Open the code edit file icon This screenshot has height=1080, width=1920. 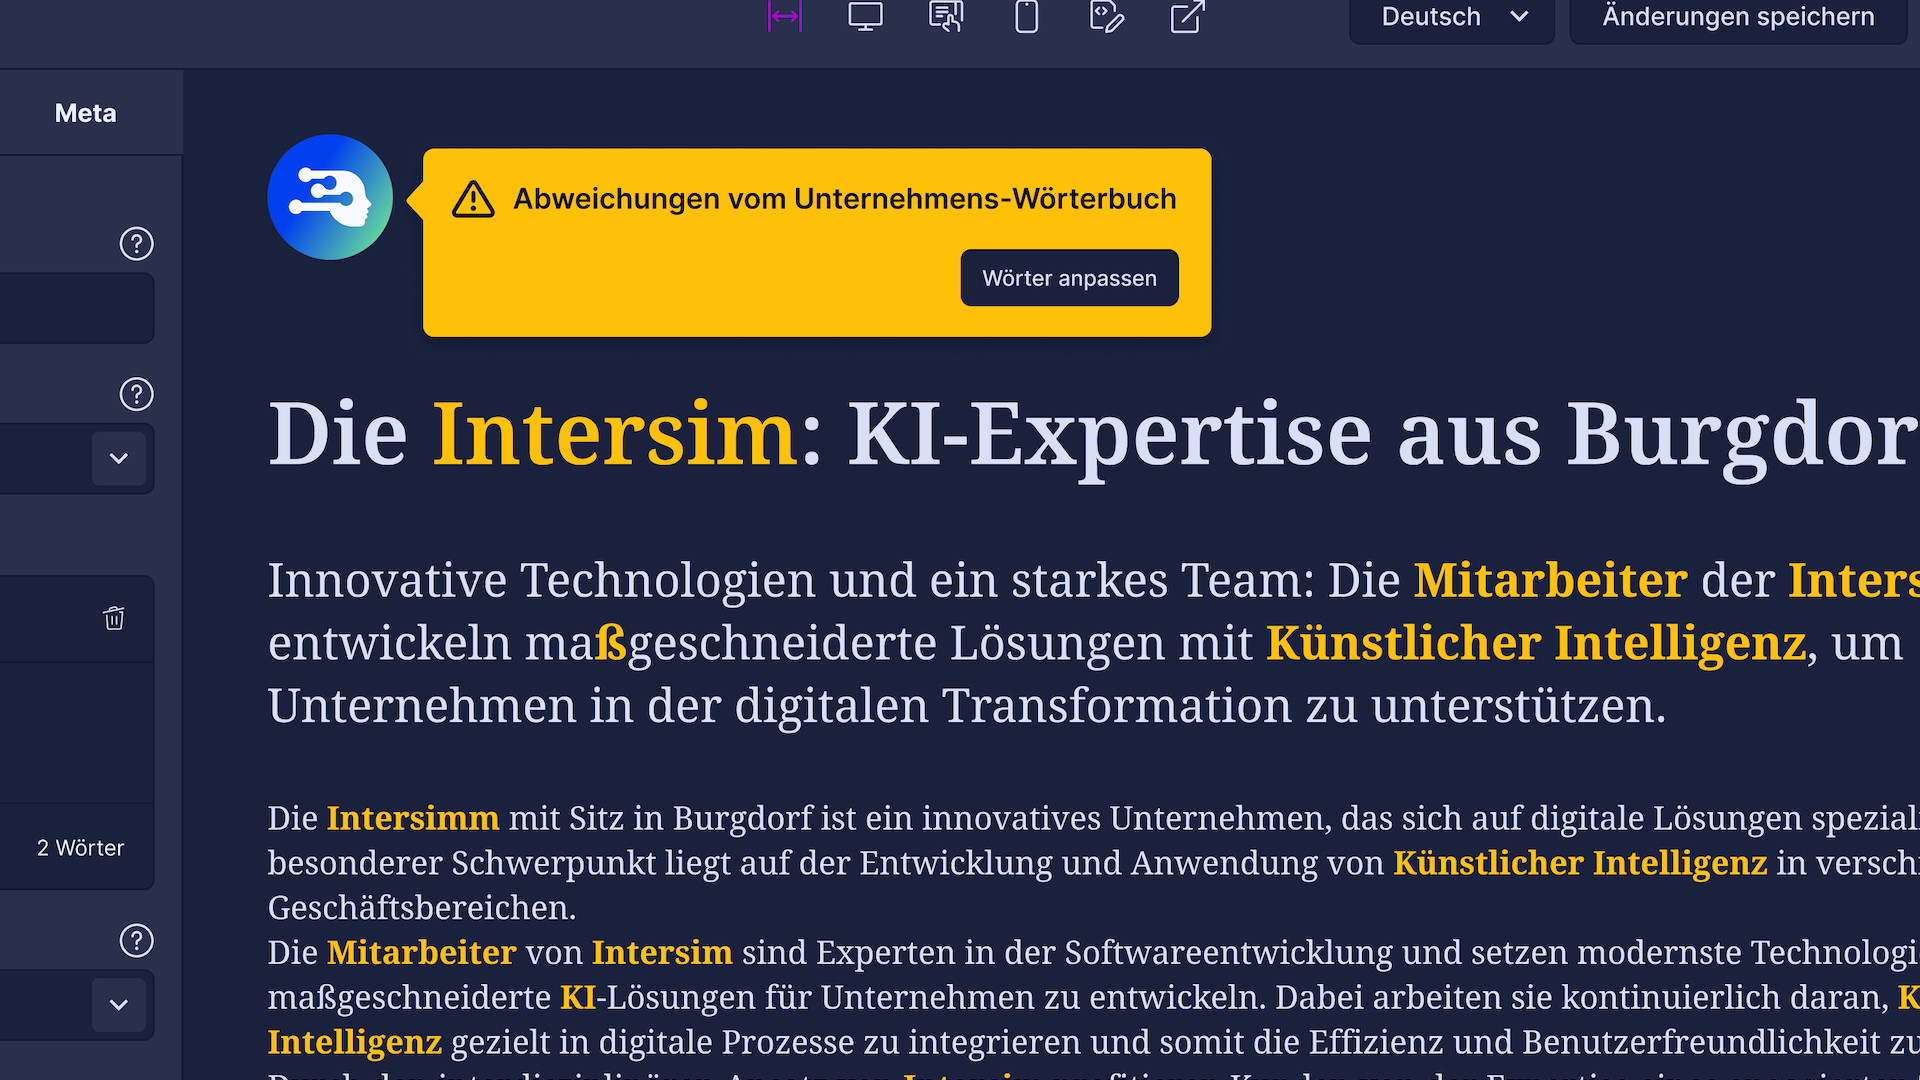[x=1106, y=16]
